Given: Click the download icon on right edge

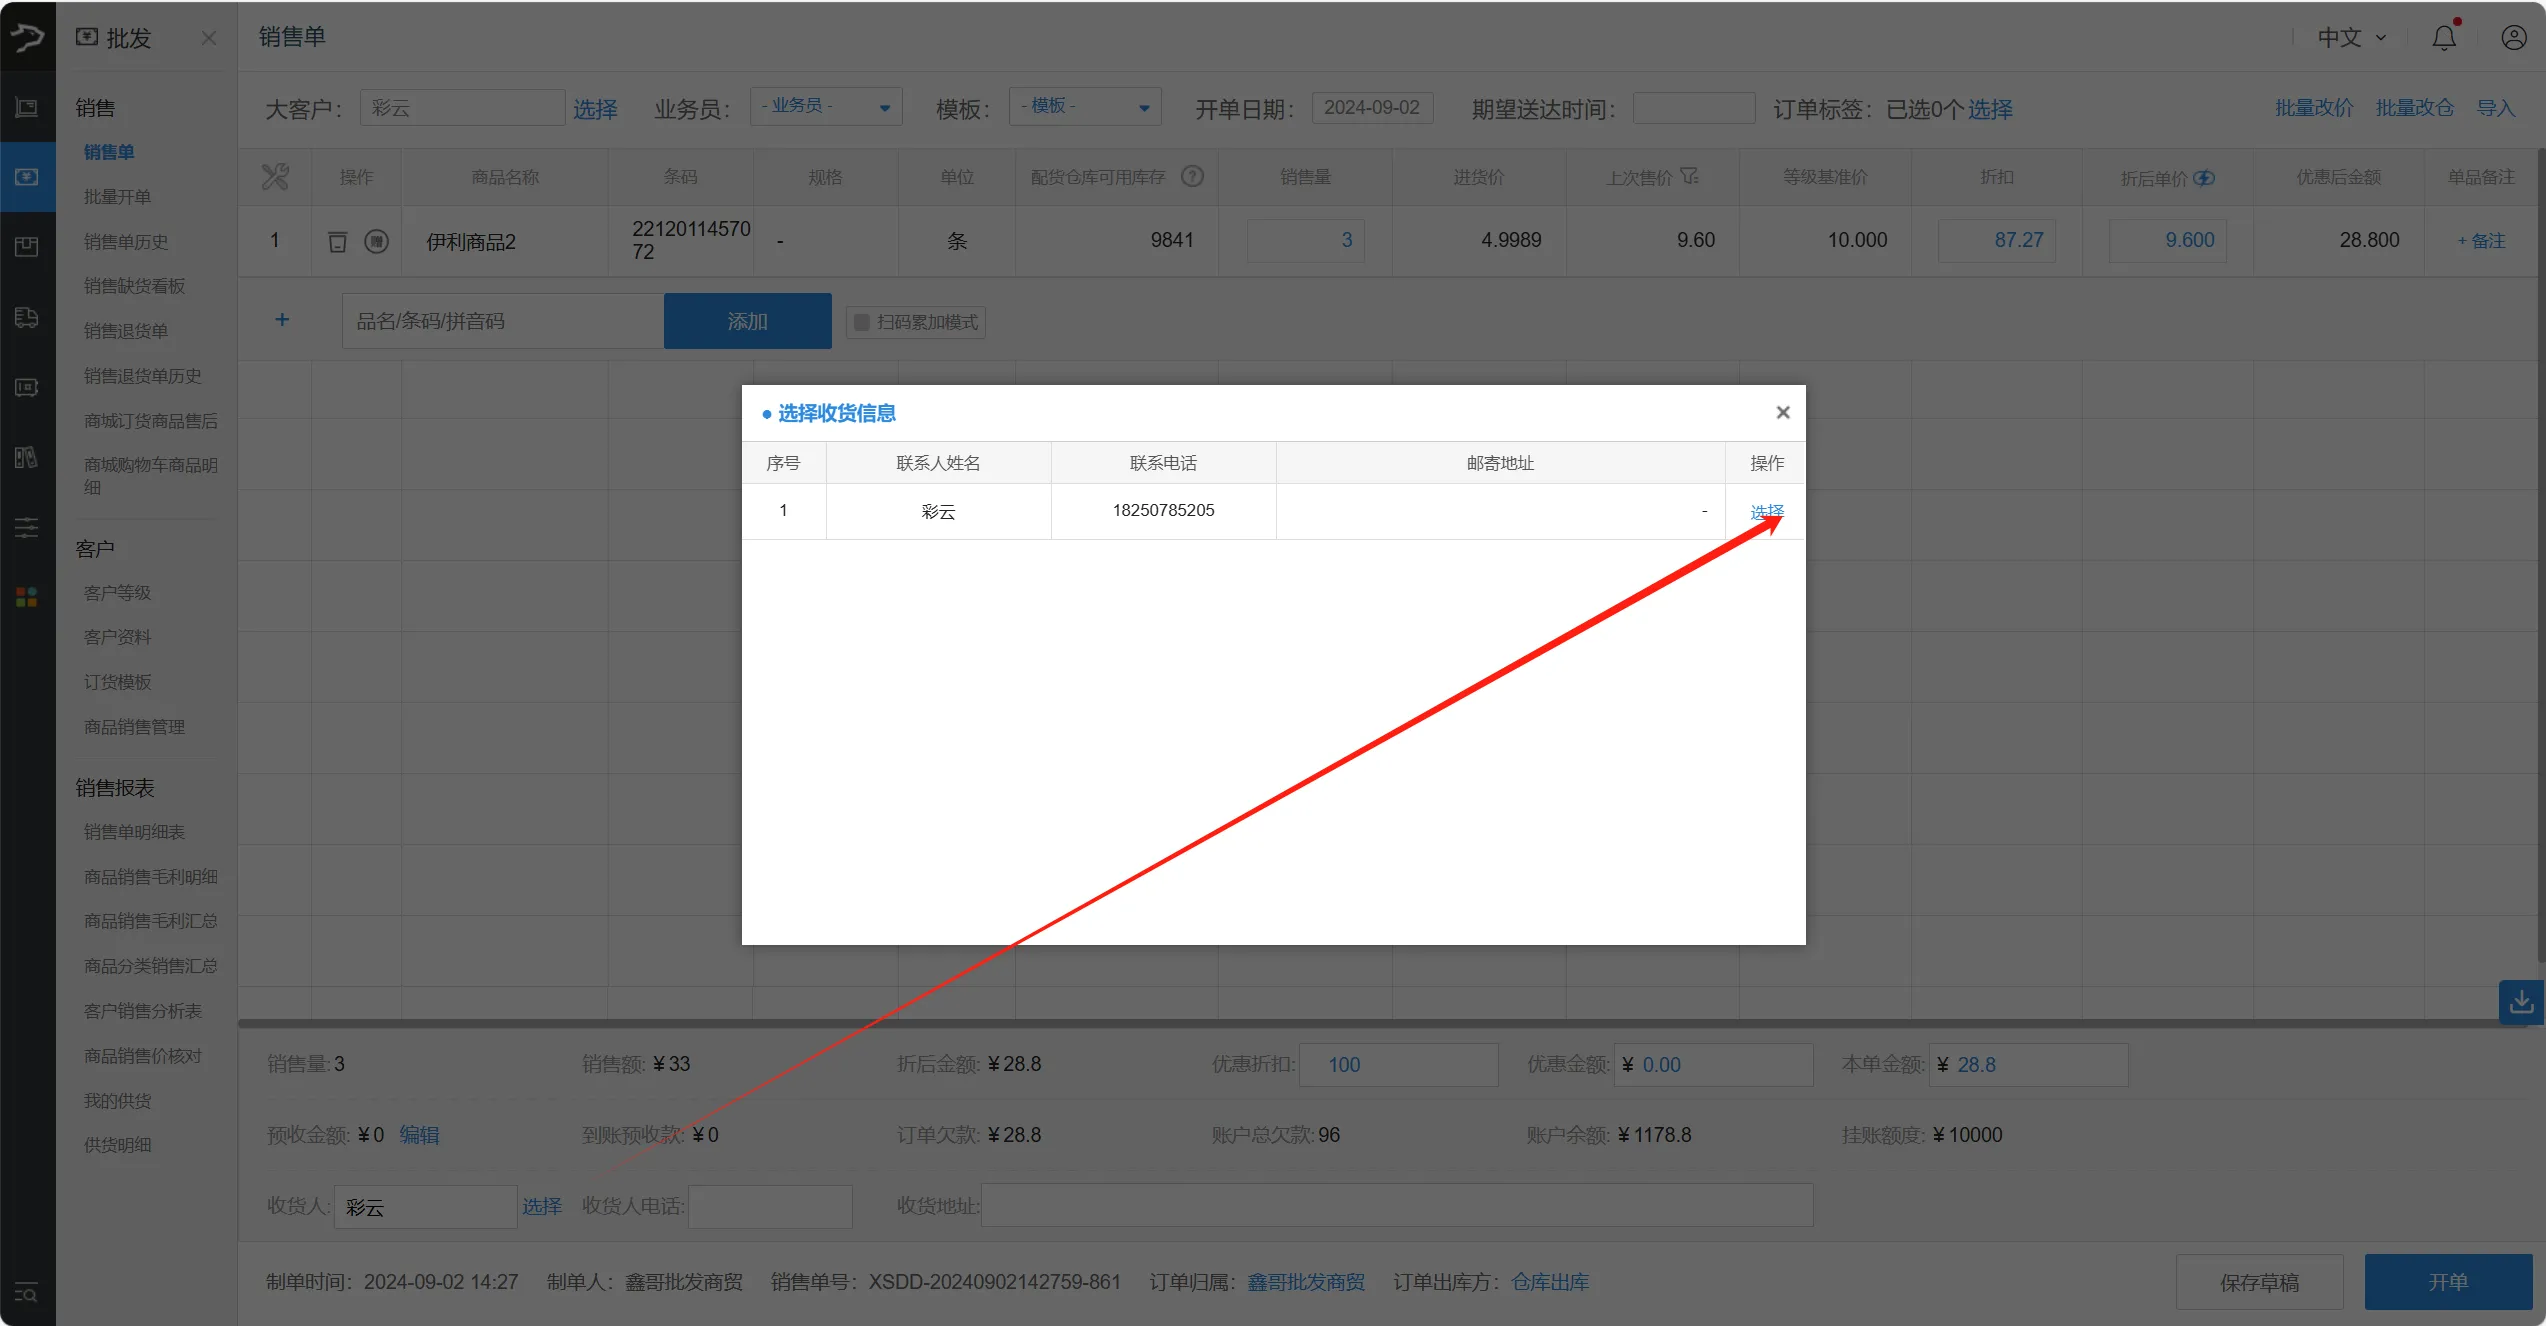Looking at the screenshot, I should (2522, 1002).
